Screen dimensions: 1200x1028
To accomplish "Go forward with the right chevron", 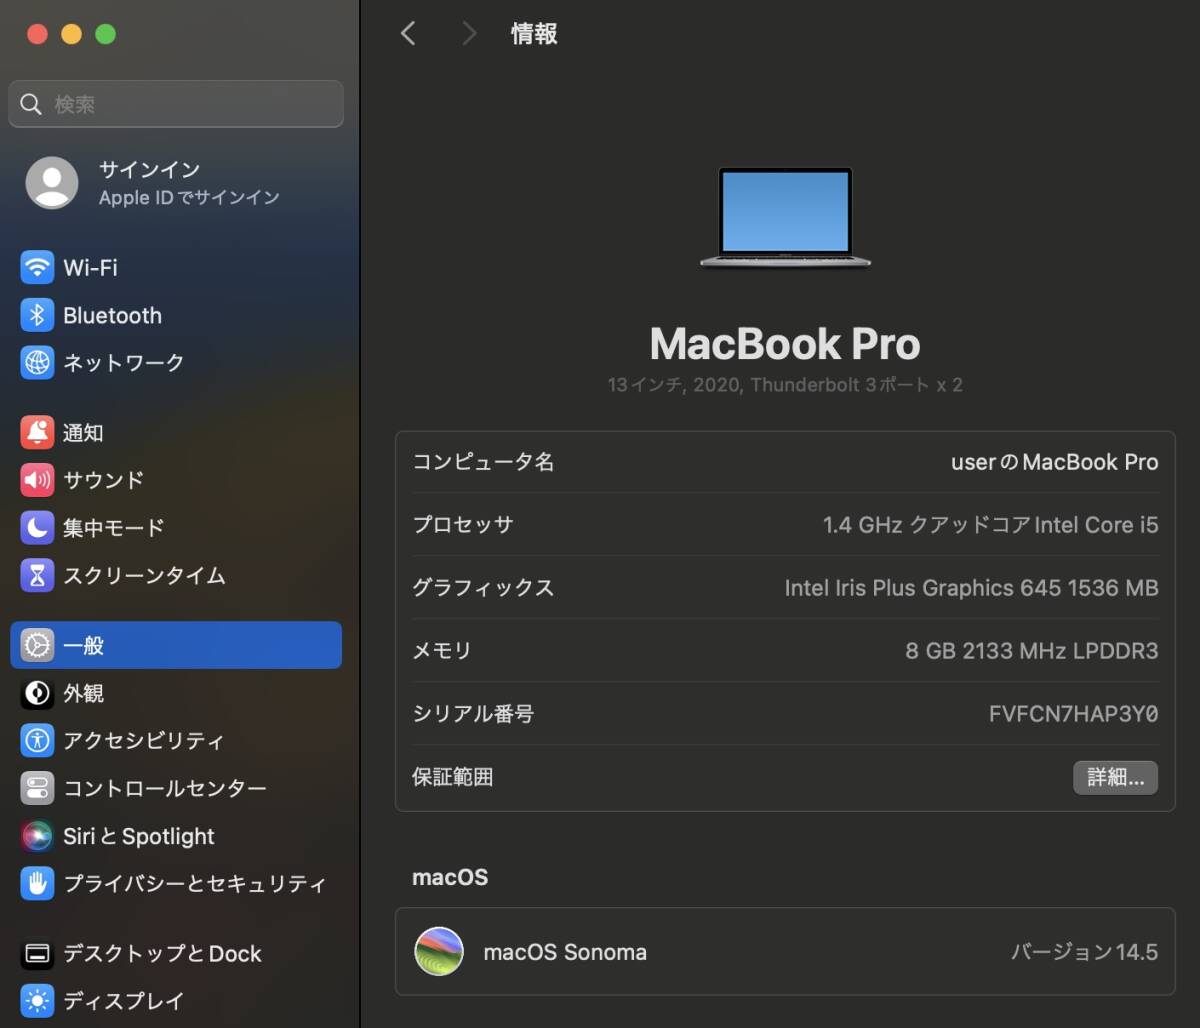I will pos(469,33).
